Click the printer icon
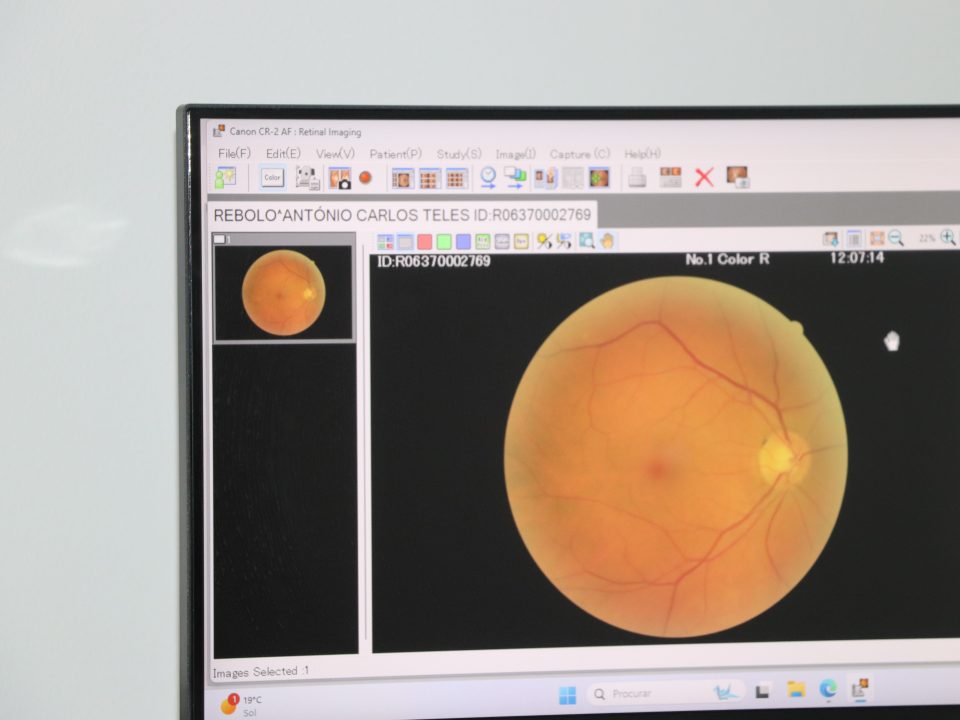960x720 pixels. (x=636, y=178)
